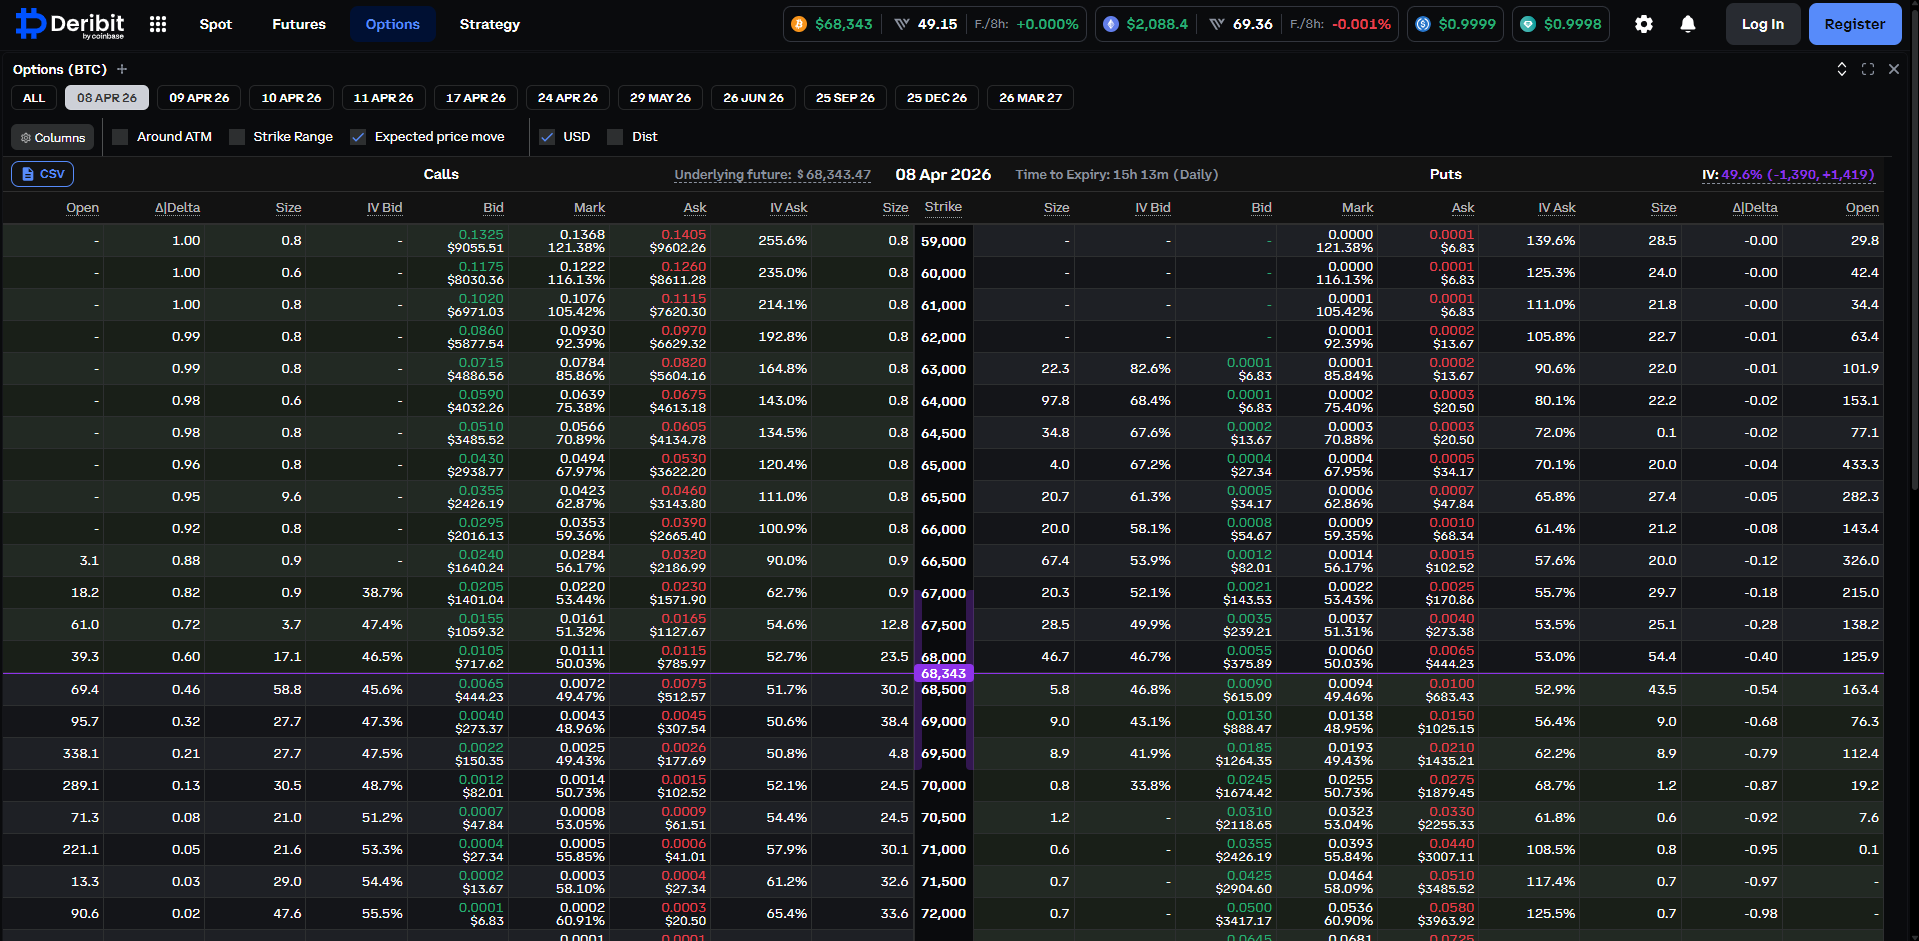Enable the Around ATM checkbox
The width and height of the screenshot is (1919, 941).
(x=121, y=137)
